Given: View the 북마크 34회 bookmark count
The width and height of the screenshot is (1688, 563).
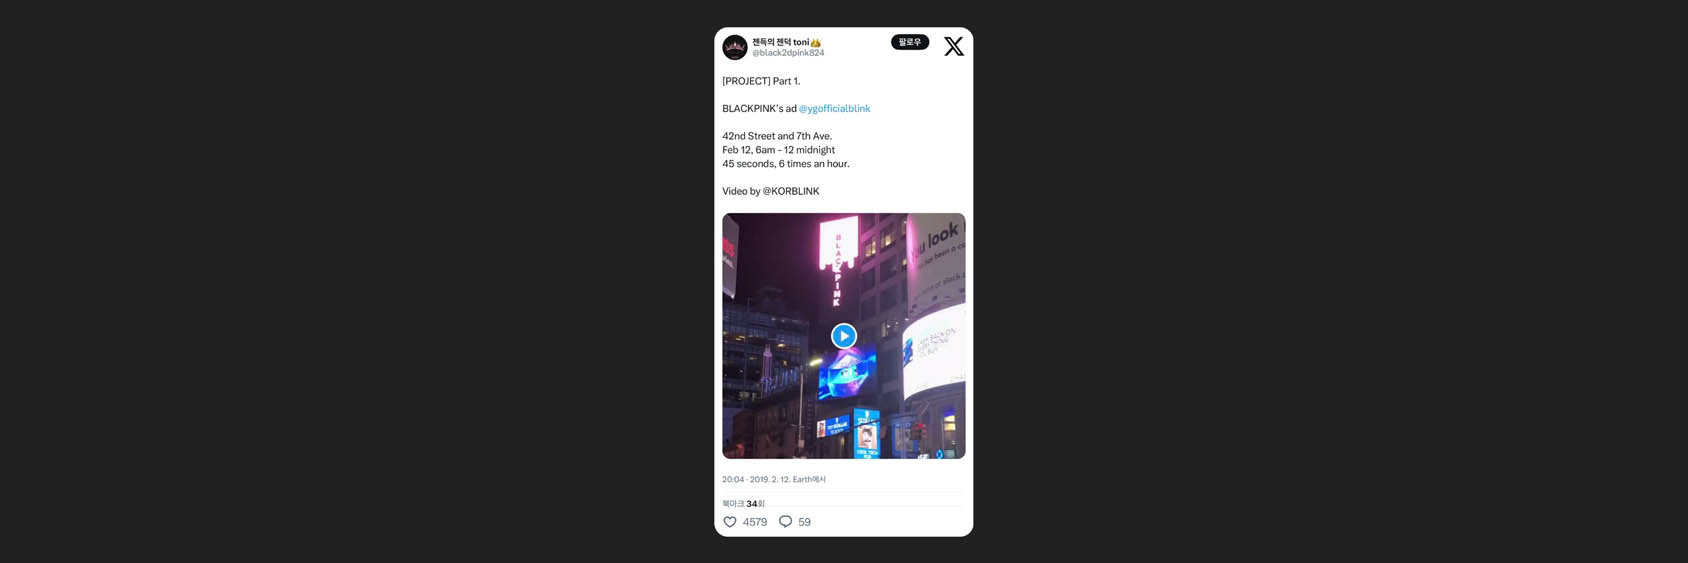Looking at the screenshot, I should (743, 504).
